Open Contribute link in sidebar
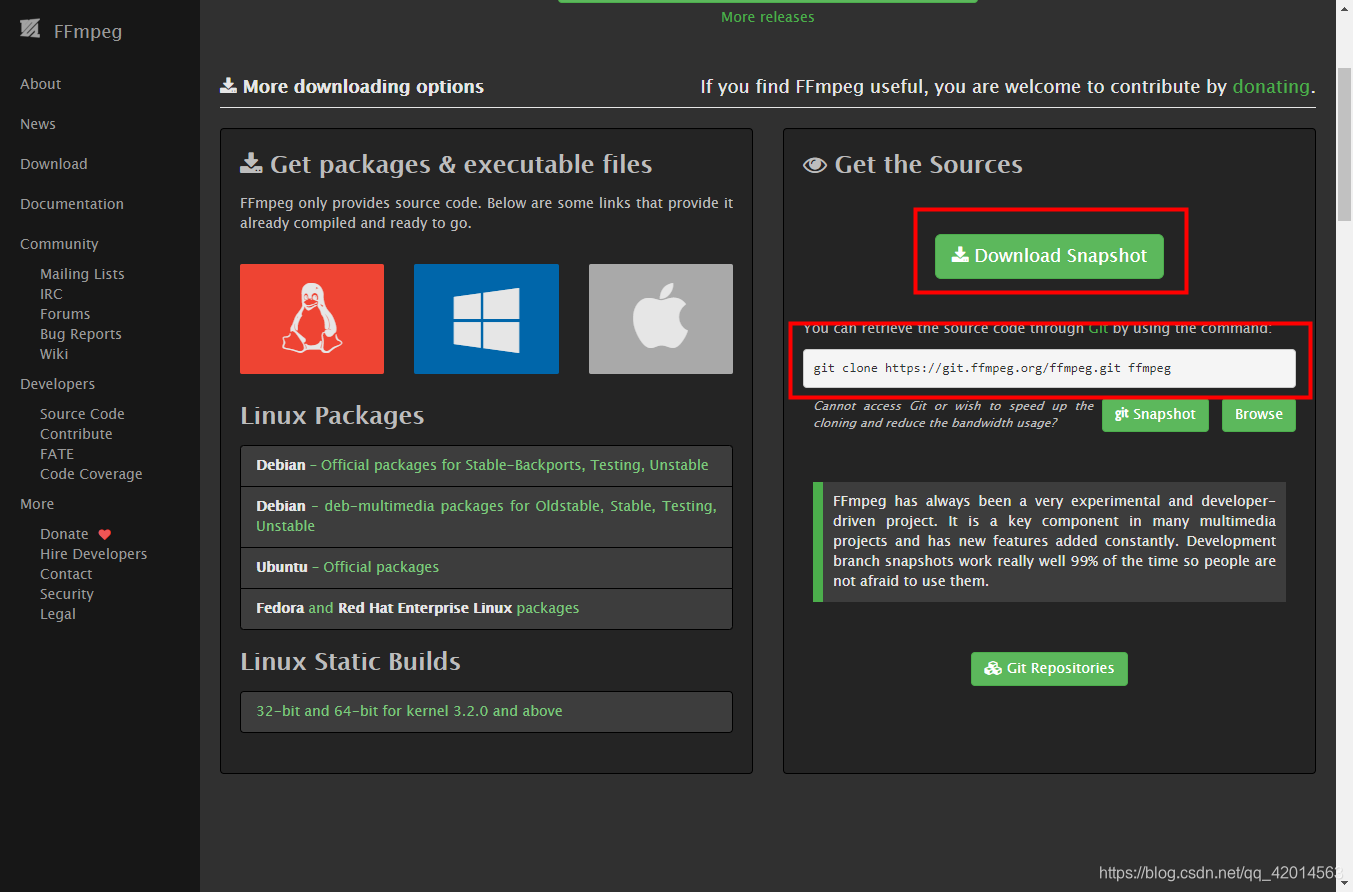This screenshot has width=1353, height=892. click(76, 434)
